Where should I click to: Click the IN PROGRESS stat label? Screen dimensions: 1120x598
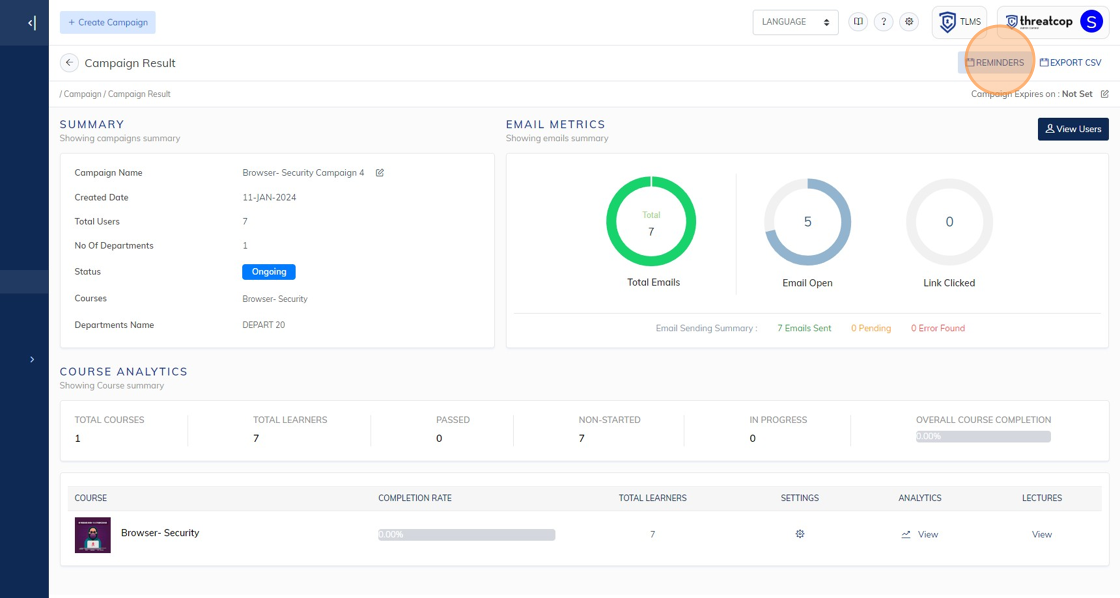click(x=778, y=420)
